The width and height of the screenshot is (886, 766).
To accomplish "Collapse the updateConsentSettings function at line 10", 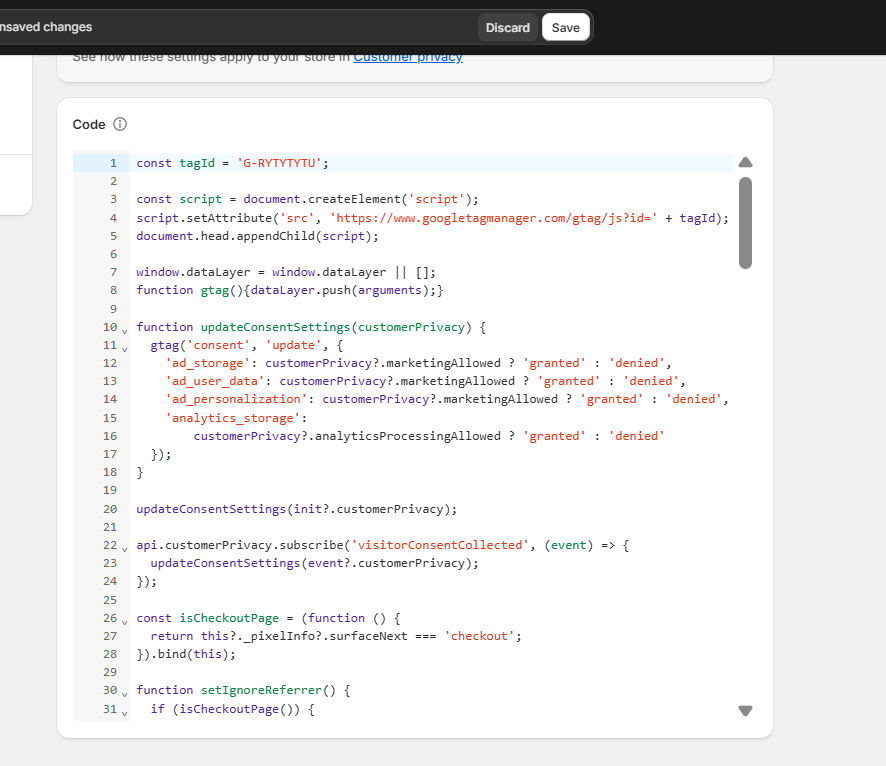I will tap(124, 329).
